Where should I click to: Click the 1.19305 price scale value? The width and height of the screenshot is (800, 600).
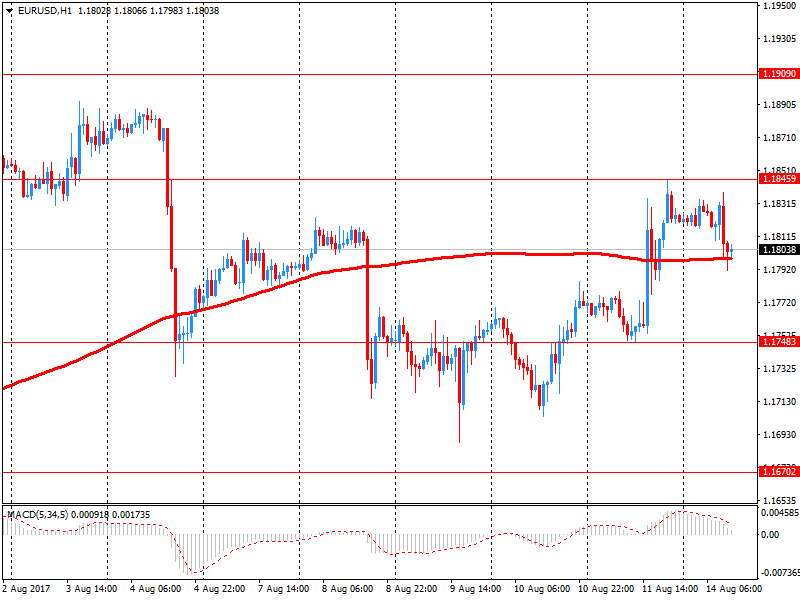coord(780,39)
